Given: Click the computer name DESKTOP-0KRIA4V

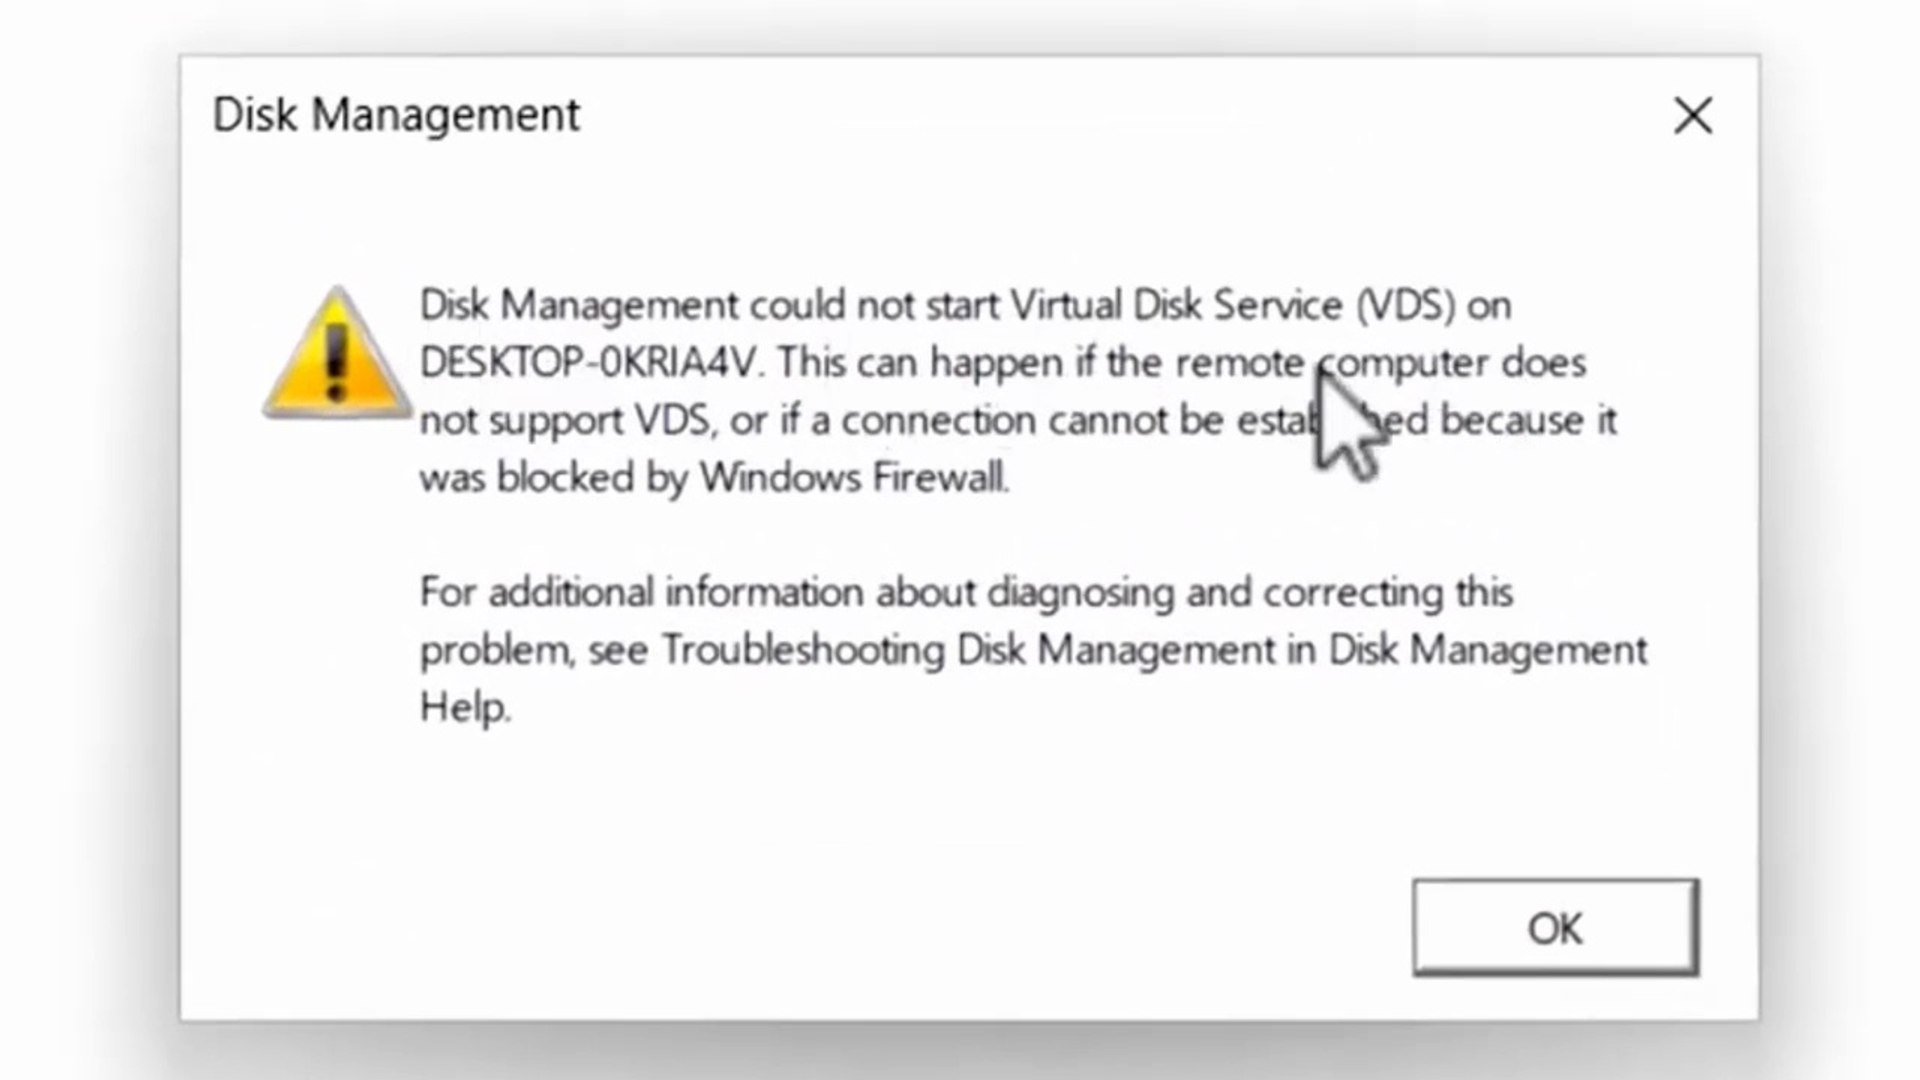Looking at the screenshot, I should click(590, 362).
